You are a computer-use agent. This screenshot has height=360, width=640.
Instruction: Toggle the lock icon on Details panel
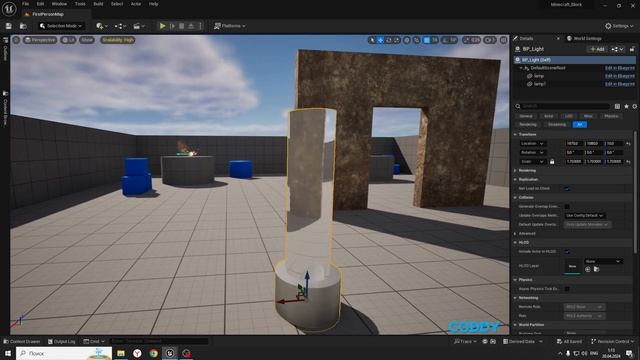(x=632, y=49)
